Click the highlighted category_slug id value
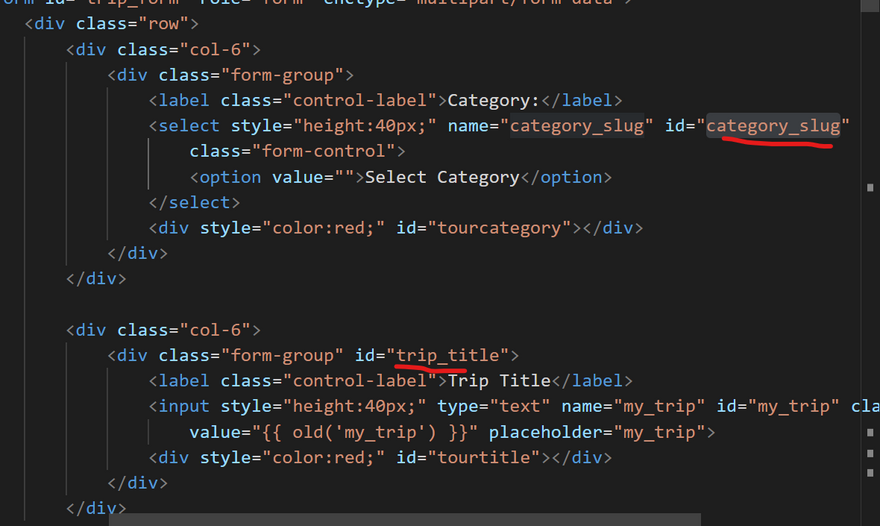This screenshot has height=526, width=880. tap(773, 126)
